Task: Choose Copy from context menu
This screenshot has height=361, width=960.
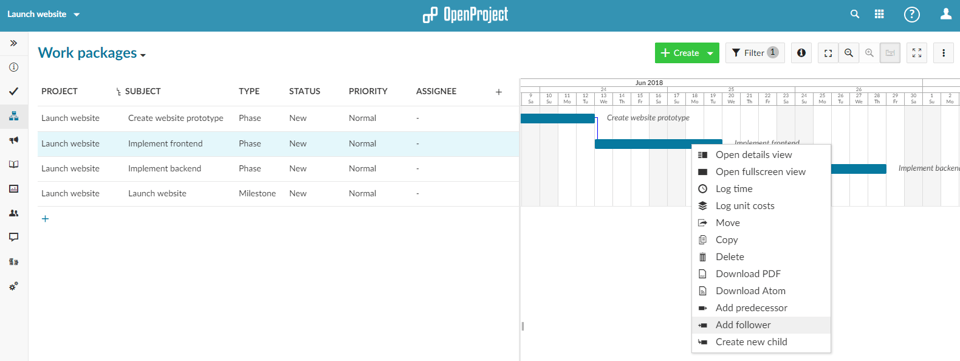Action: tap(761, 240)
